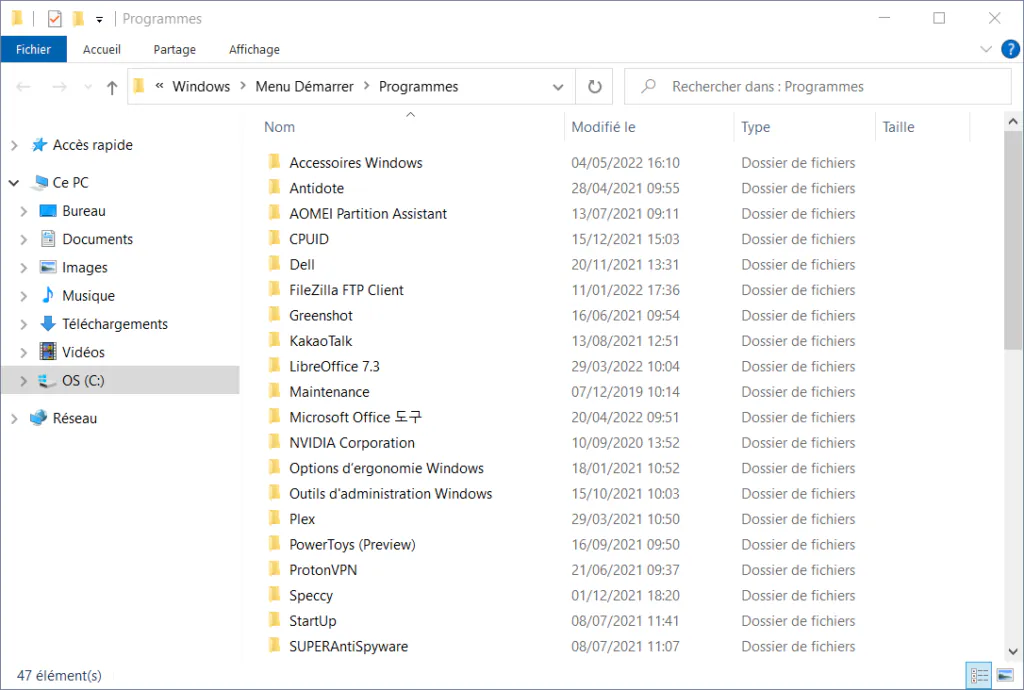Click the vertical scrollbar down arrow
The width and height of the screenshot is (1024, 690).
(1013, 651)
